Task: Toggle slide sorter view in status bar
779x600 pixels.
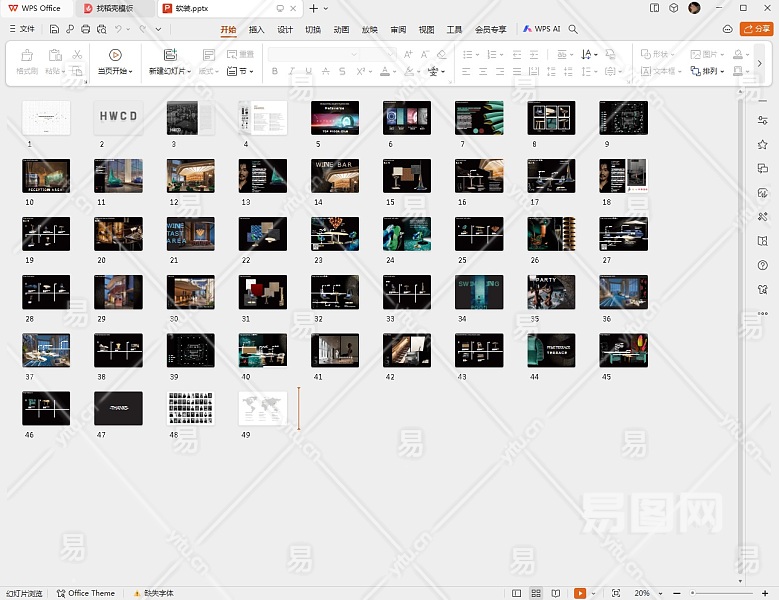Action: pyautogui.click(x=537, y=593)
